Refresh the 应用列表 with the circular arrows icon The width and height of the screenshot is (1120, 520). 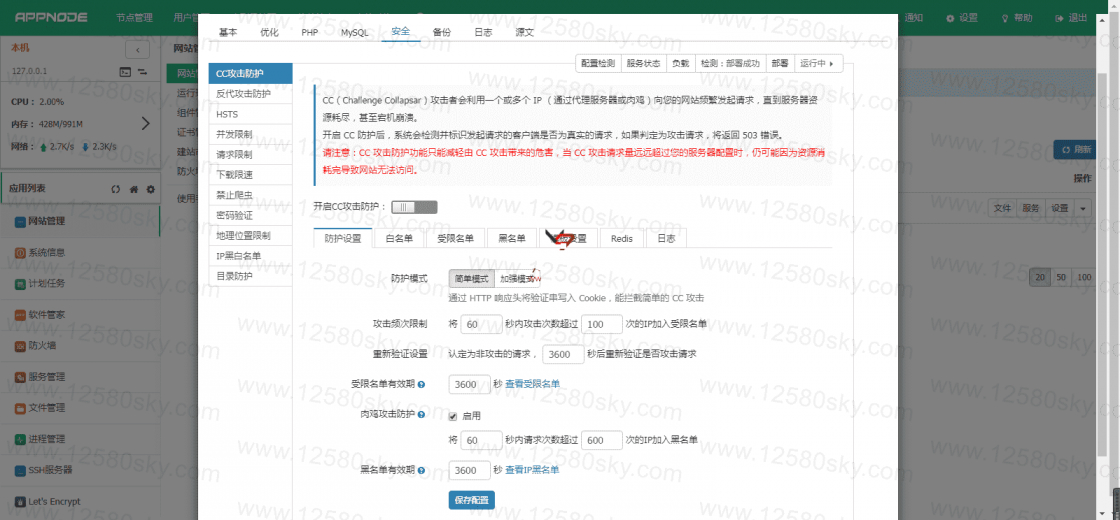(116, 189)
